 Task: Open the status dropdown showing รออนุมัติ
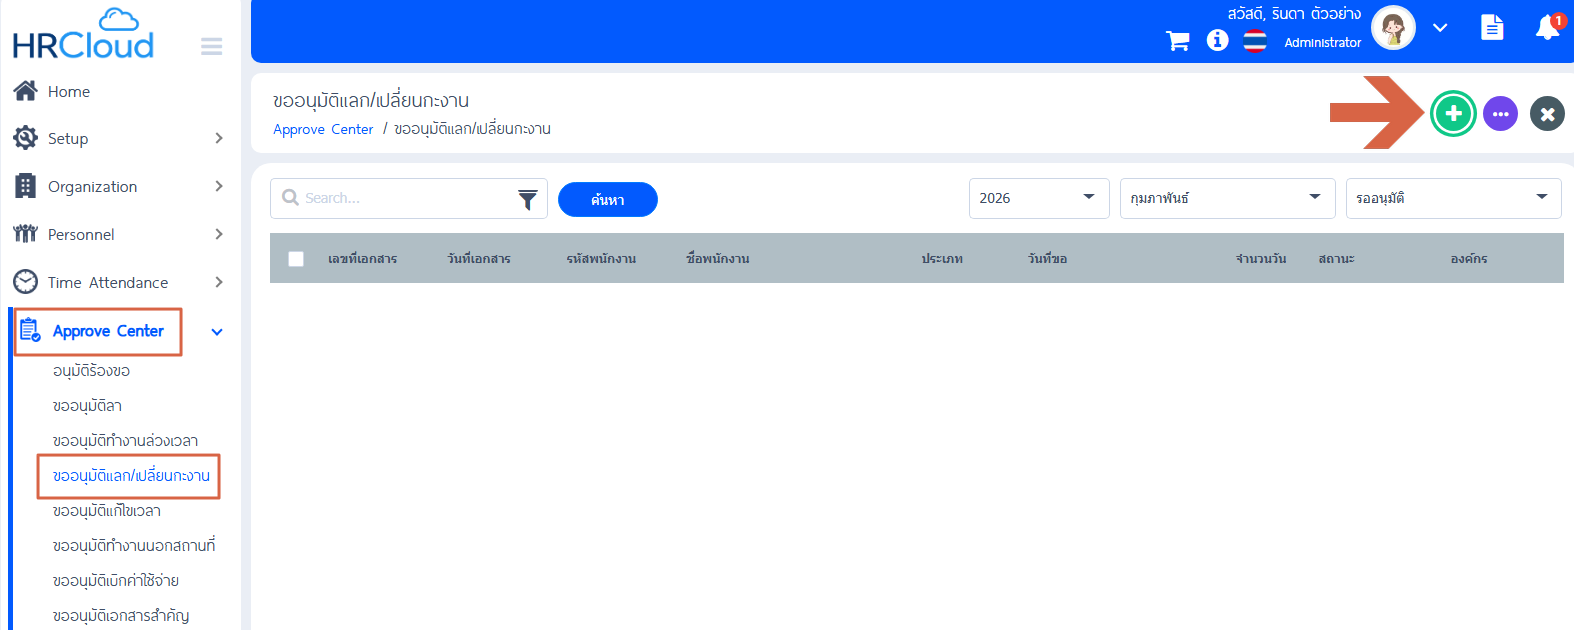click(x=1452, y=198)
